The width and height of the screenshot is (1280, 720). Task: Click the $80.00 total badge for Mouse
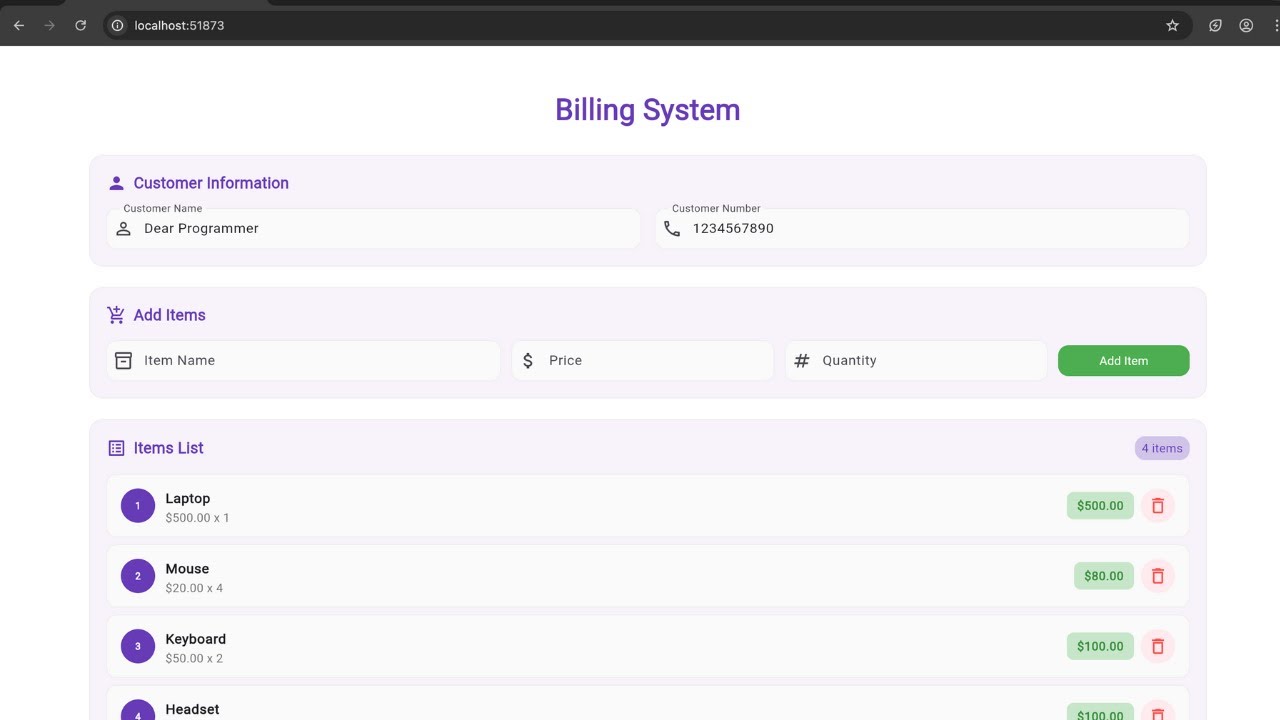(1104, 576)
